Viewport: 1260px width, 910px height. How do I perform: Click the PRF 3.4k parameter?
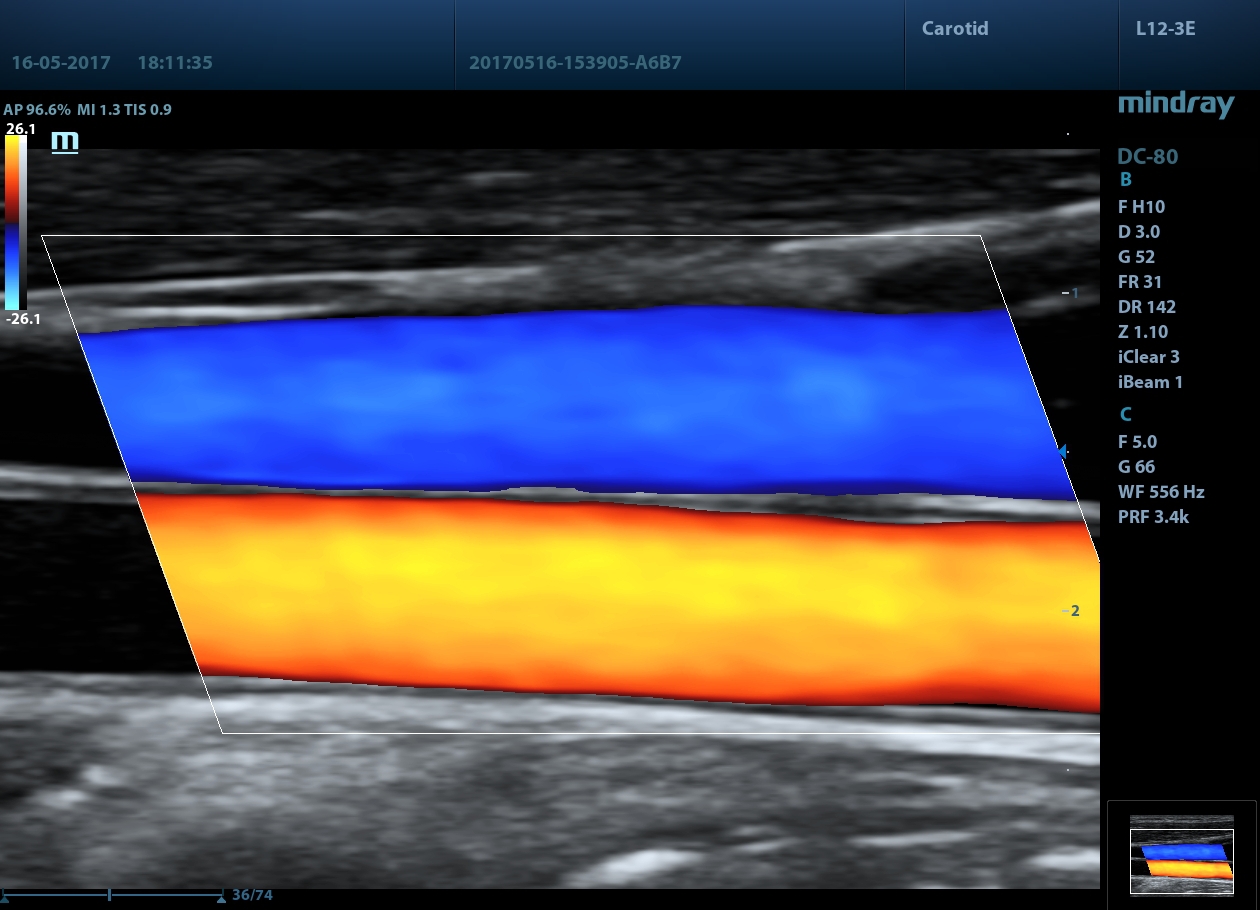[x=1153, y=517]
